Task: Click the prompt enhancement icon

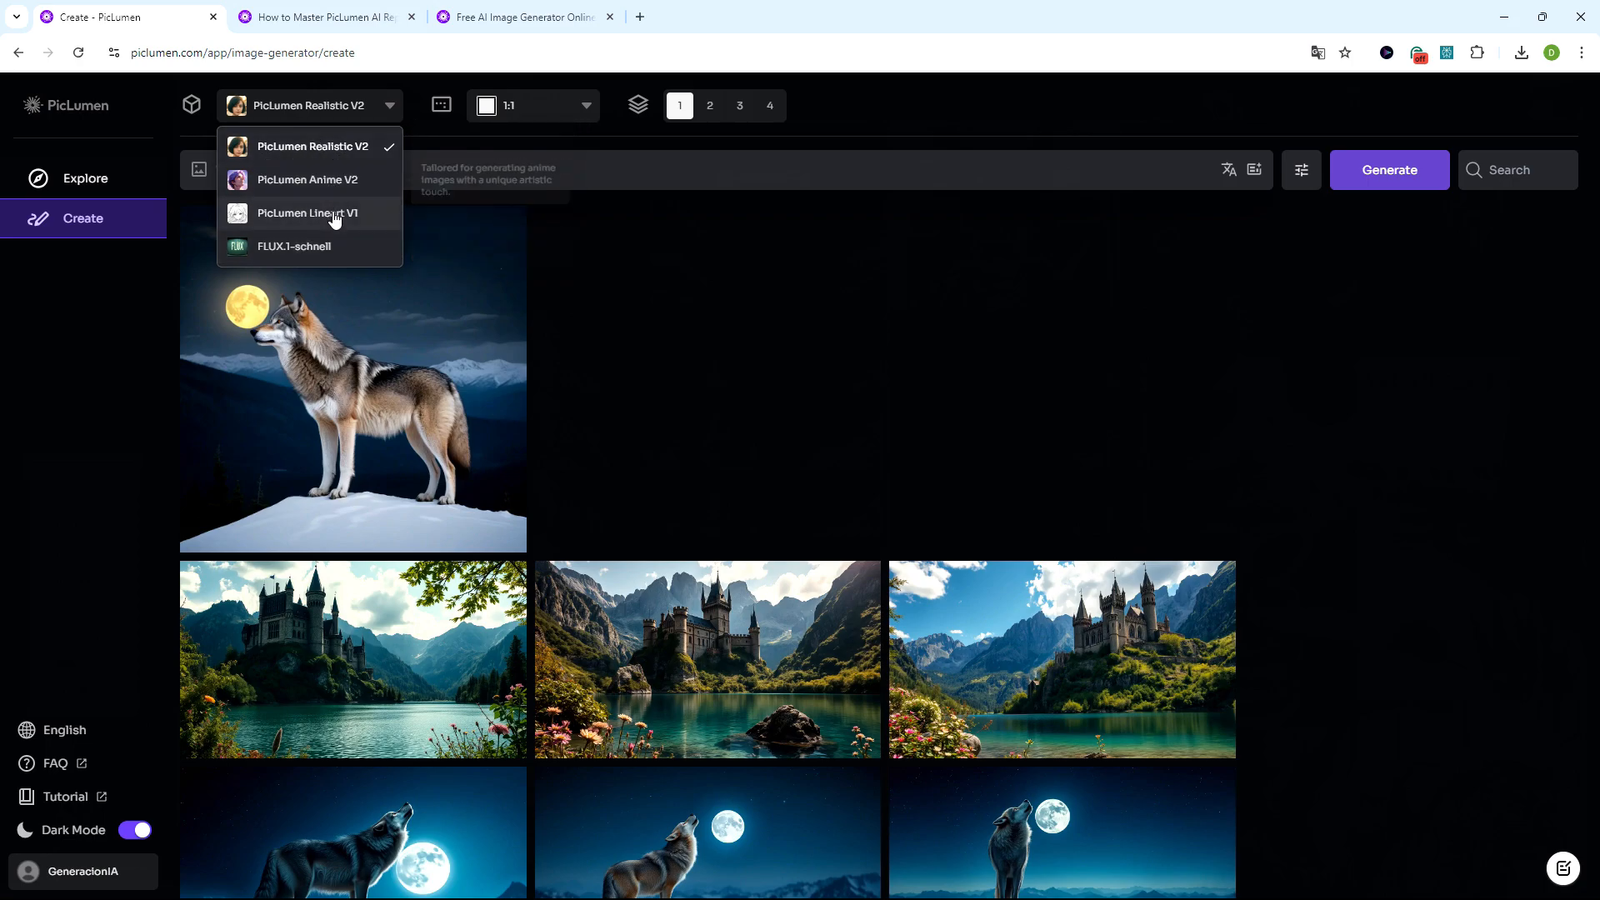Action: [1255, 169]
